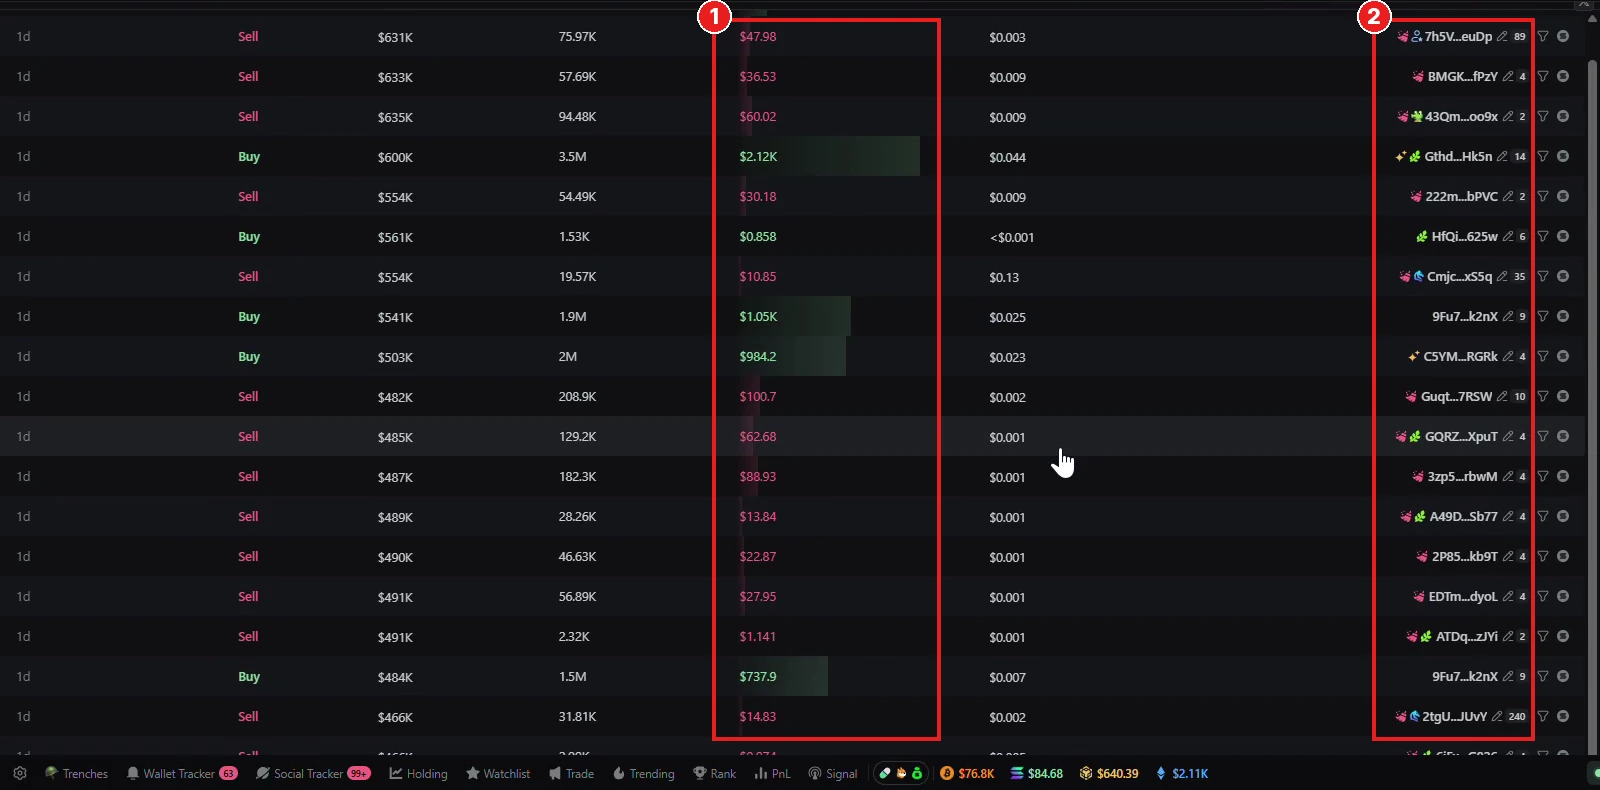The image size is (1600, 790).
Task: Open explorer icon for Cmjc...xS5q row
Action: pos(1563,276)
